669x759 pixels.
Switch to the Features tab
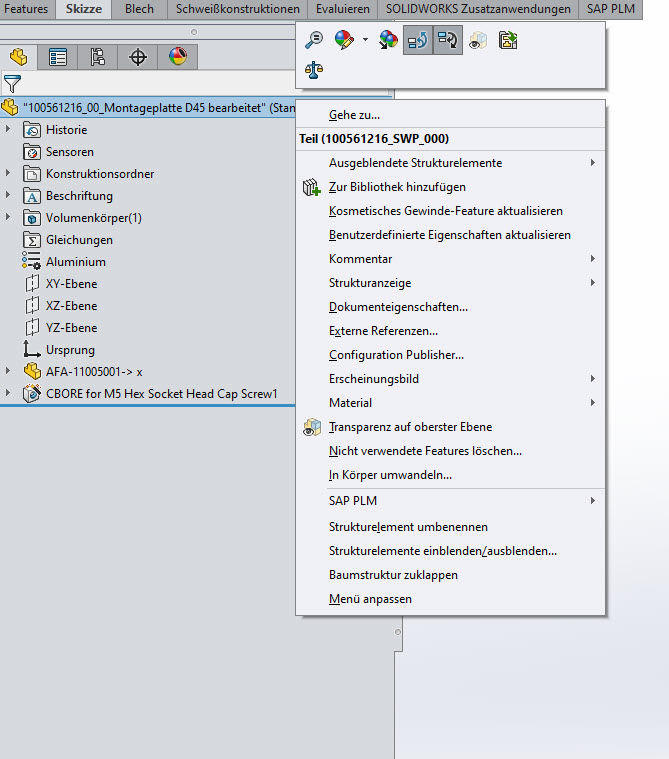(27, 9)
